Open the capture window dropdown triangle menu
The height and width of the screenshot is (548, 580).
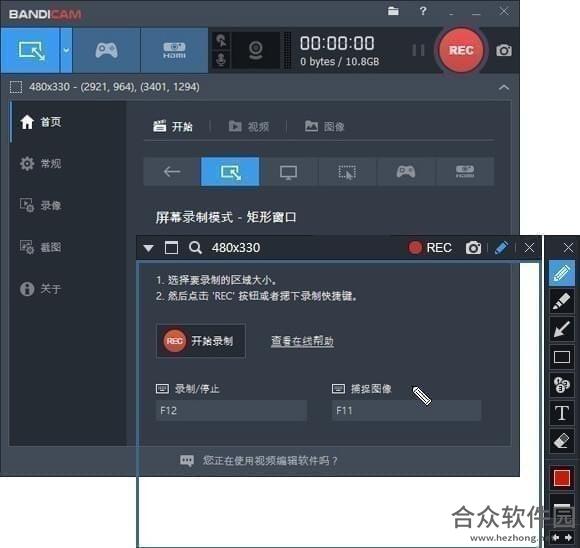(x=149, y=248)
